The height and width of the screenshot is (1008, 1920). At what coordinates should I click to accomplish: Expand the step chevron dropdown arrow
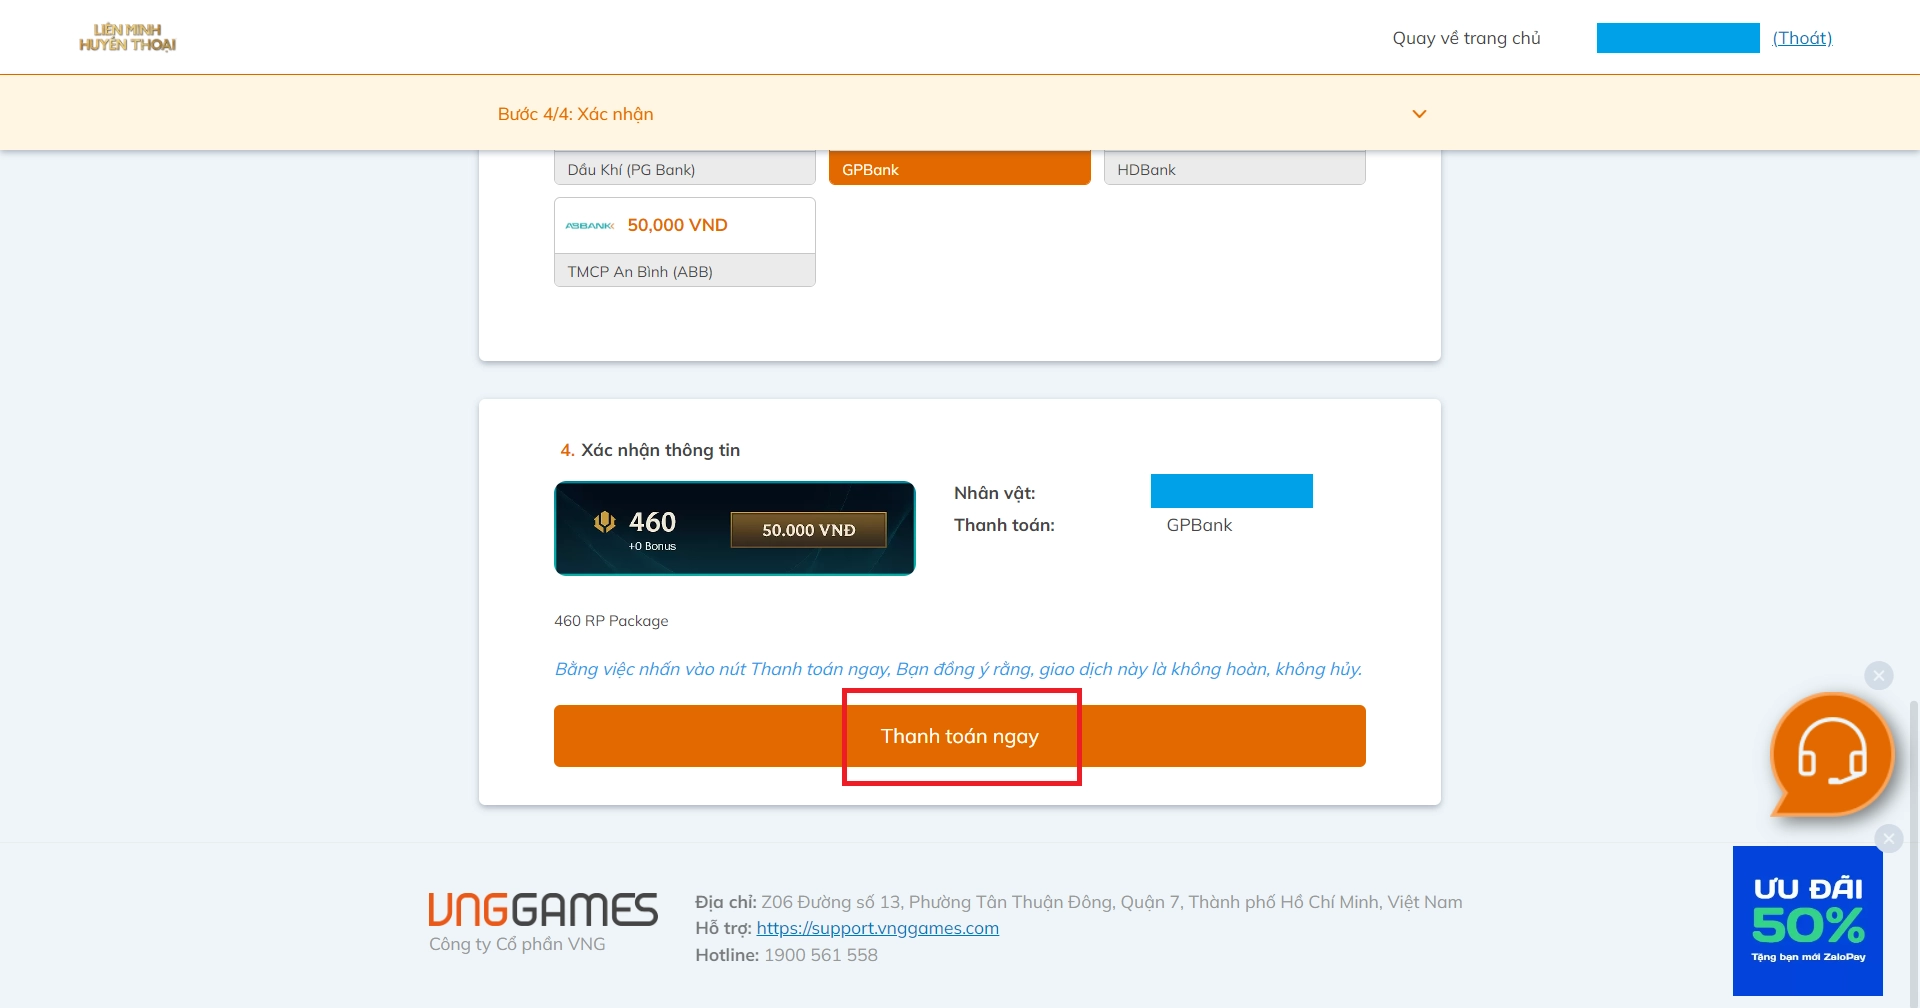point(1419,114)
